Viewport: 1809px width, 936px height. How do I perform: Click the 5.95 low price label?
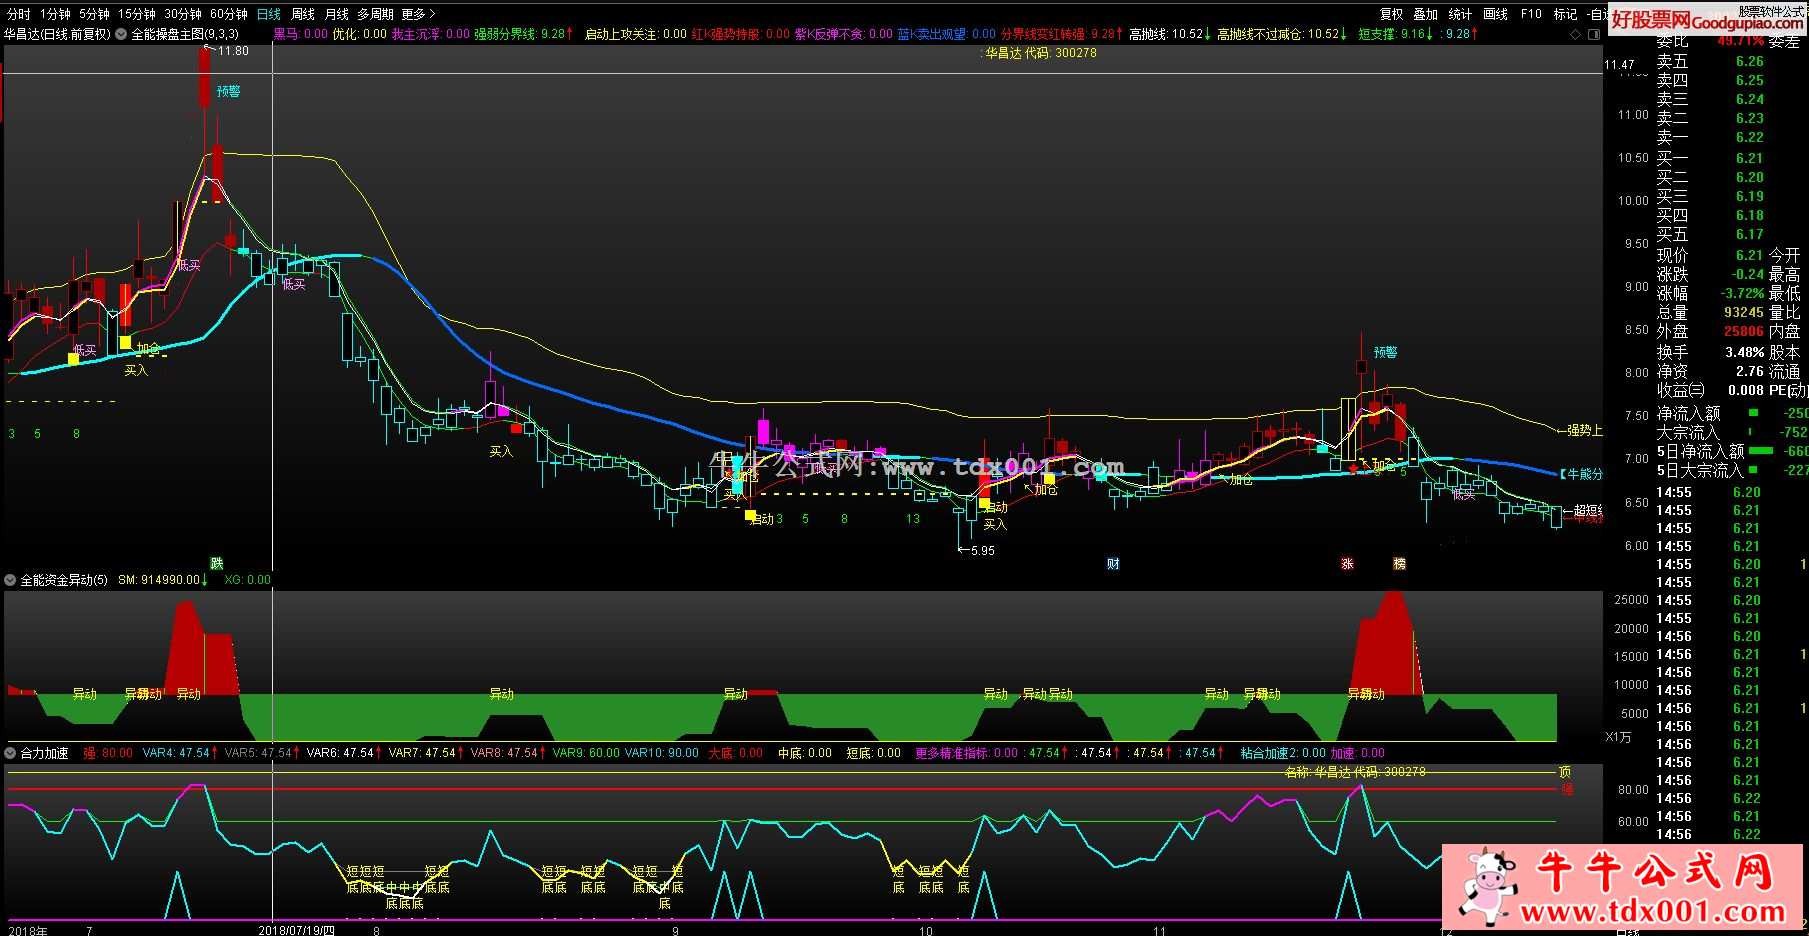coord(982,551)
